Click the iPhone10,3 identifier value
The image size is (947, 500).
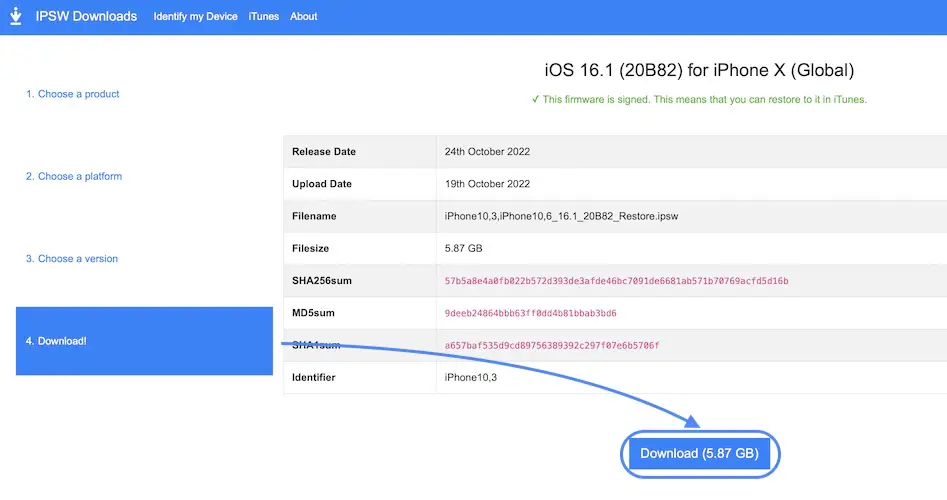pyautogui.click(x=471, y=378)
